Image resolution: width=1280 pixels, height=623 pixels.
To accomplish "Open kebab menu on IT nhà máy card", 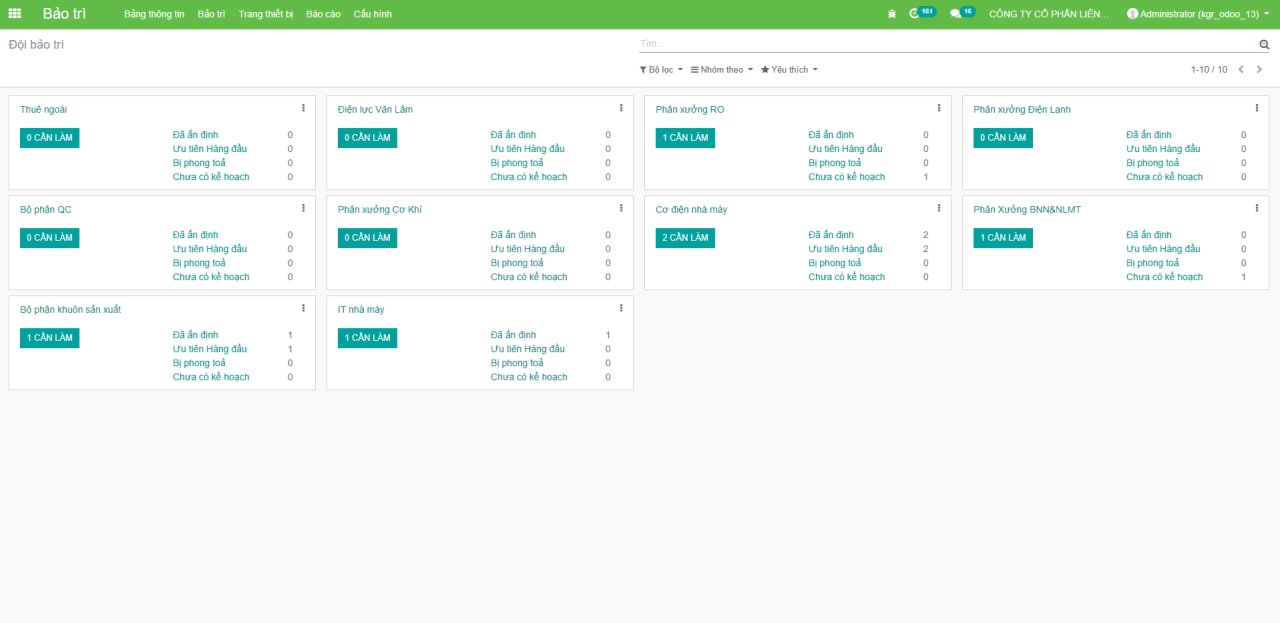I will pyautogui.click(x=621, y=308).
